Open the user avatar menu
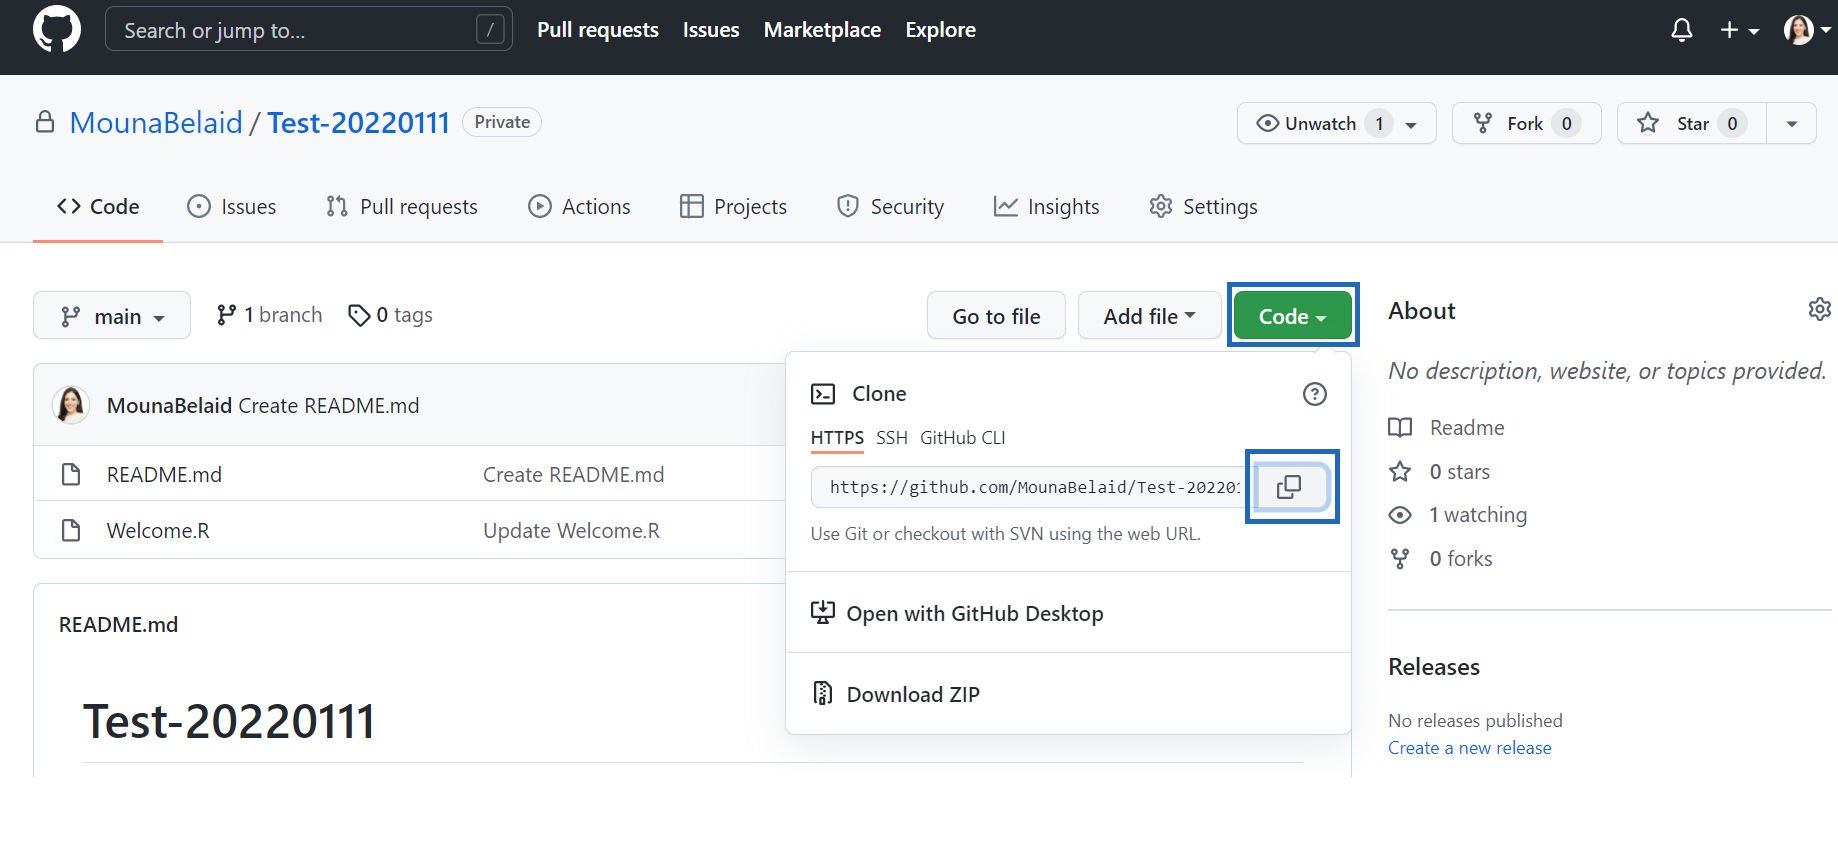Viewport: 1838px width, 852px height. click(x=1807, y=30)
